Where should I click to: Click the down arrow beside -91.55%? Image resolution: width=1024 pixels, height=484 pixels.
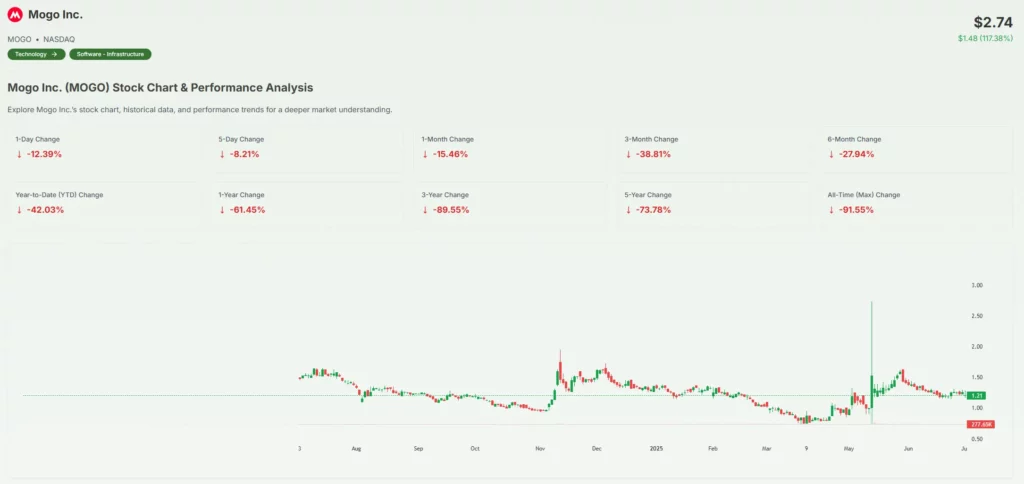click(x=831, y=210)
